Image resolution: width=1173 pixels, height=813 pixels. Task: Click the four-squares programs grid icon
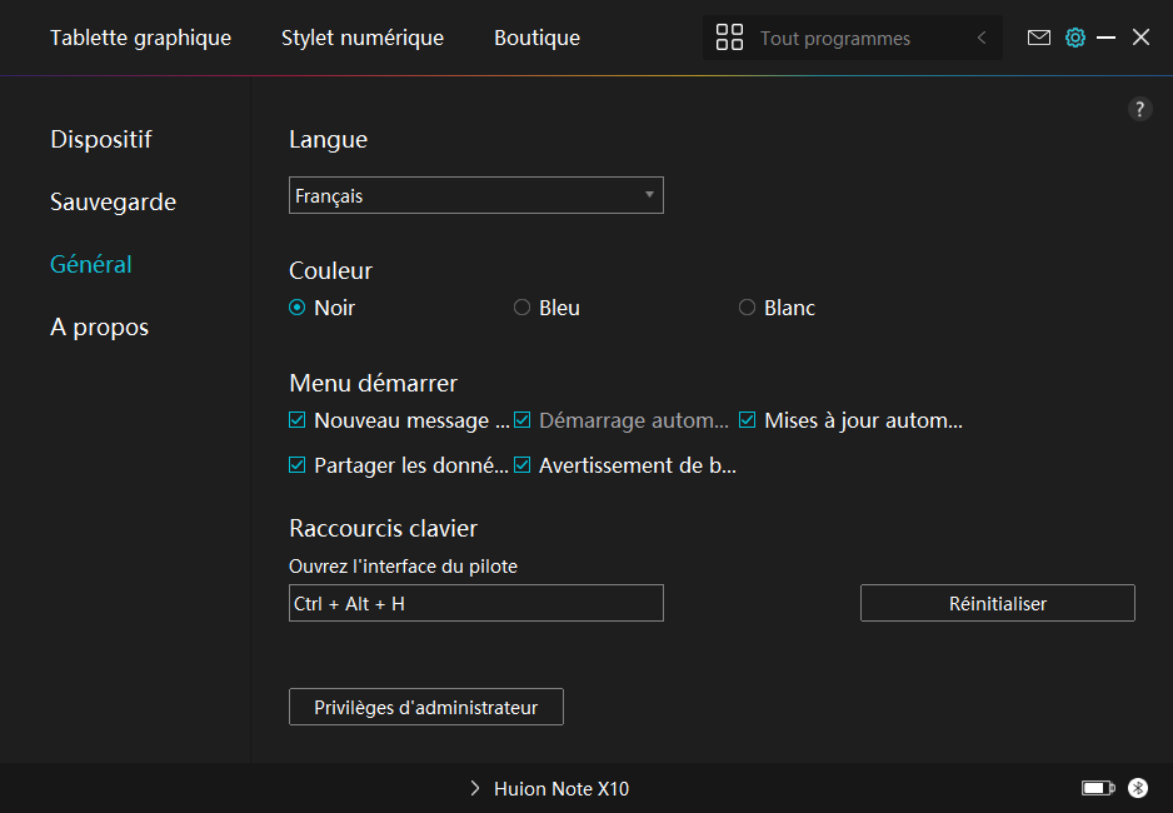(x=729, y=38)
